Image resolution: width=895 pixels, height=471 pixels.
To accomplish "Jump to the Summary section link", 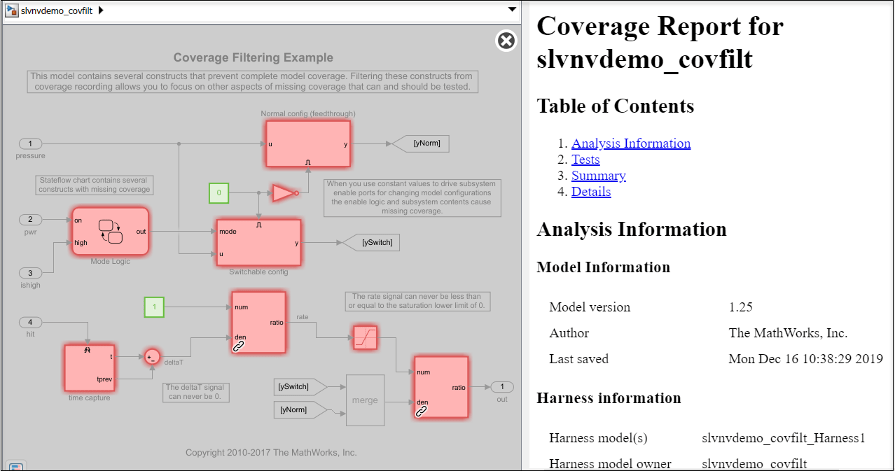I will pos(598,175).
